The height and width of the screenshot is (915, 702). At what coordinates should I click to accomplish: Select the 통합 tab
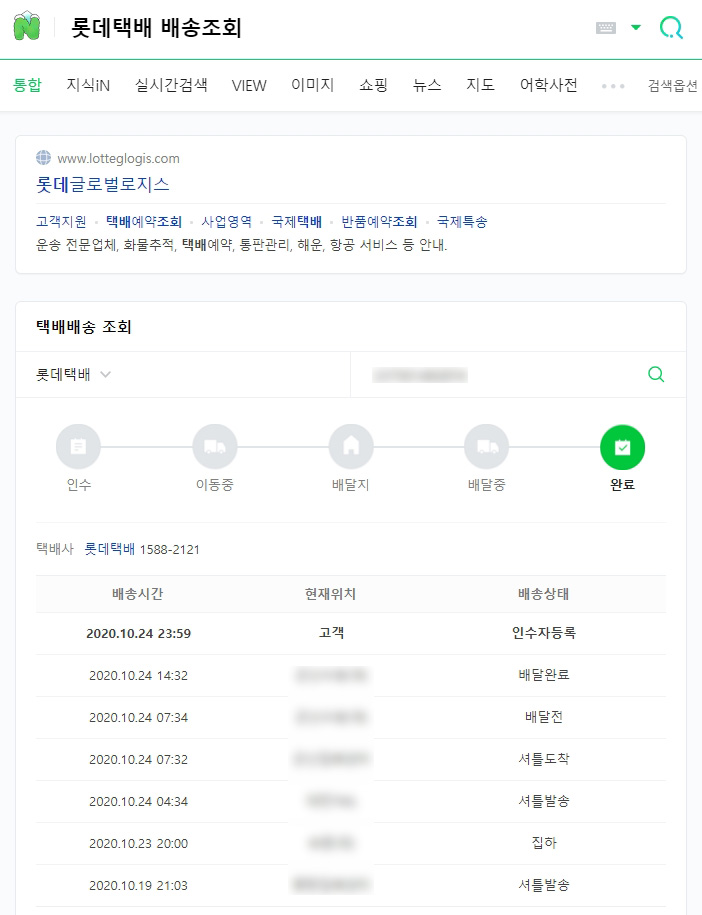[x=27, y=85]
